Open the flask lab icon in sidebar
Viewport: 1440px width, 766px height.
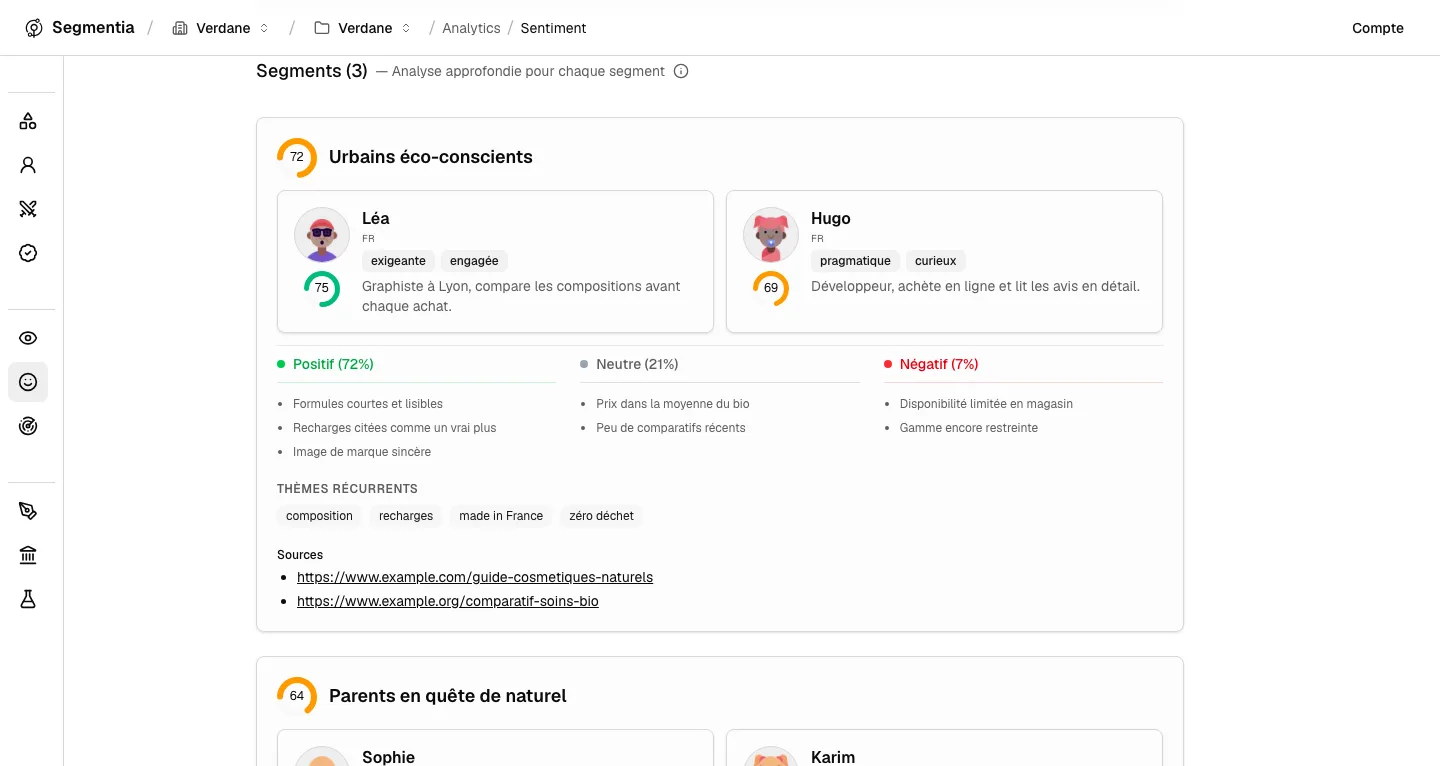pos(28,599)
